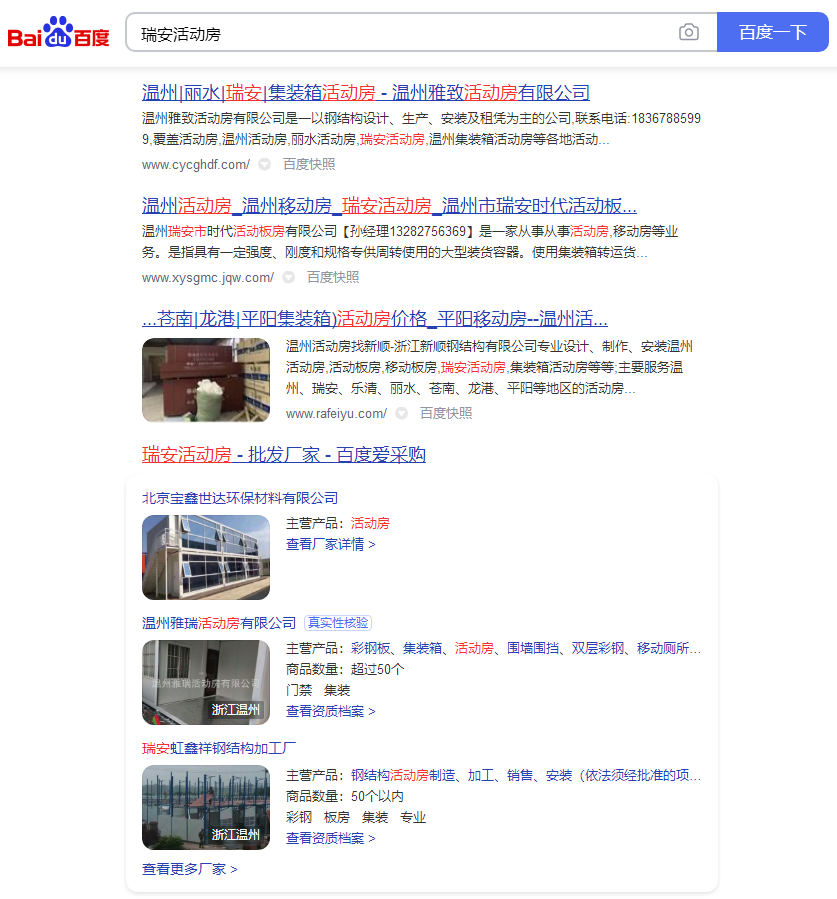Click 北京宝鑫世达 container house thumbnail

(x=205, y=557)
